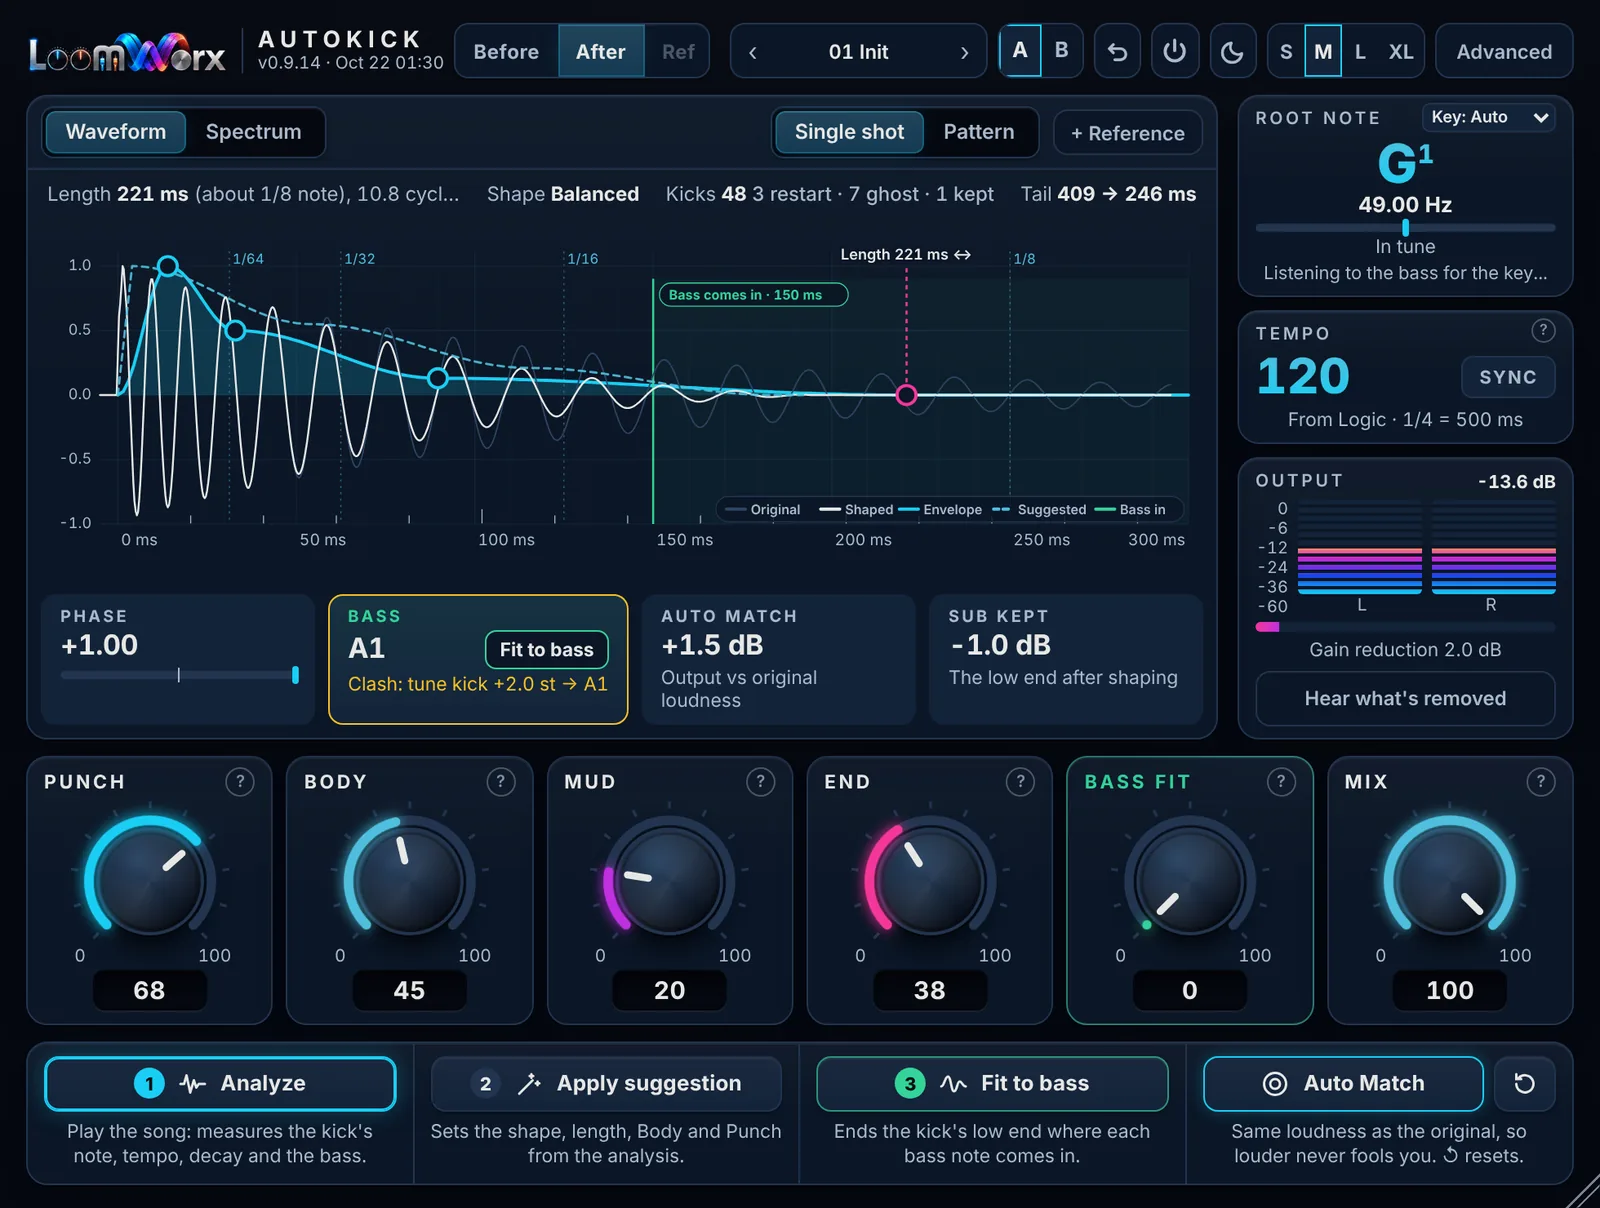
Task: Set interface size to S
Action: [x=1286, y=52]
